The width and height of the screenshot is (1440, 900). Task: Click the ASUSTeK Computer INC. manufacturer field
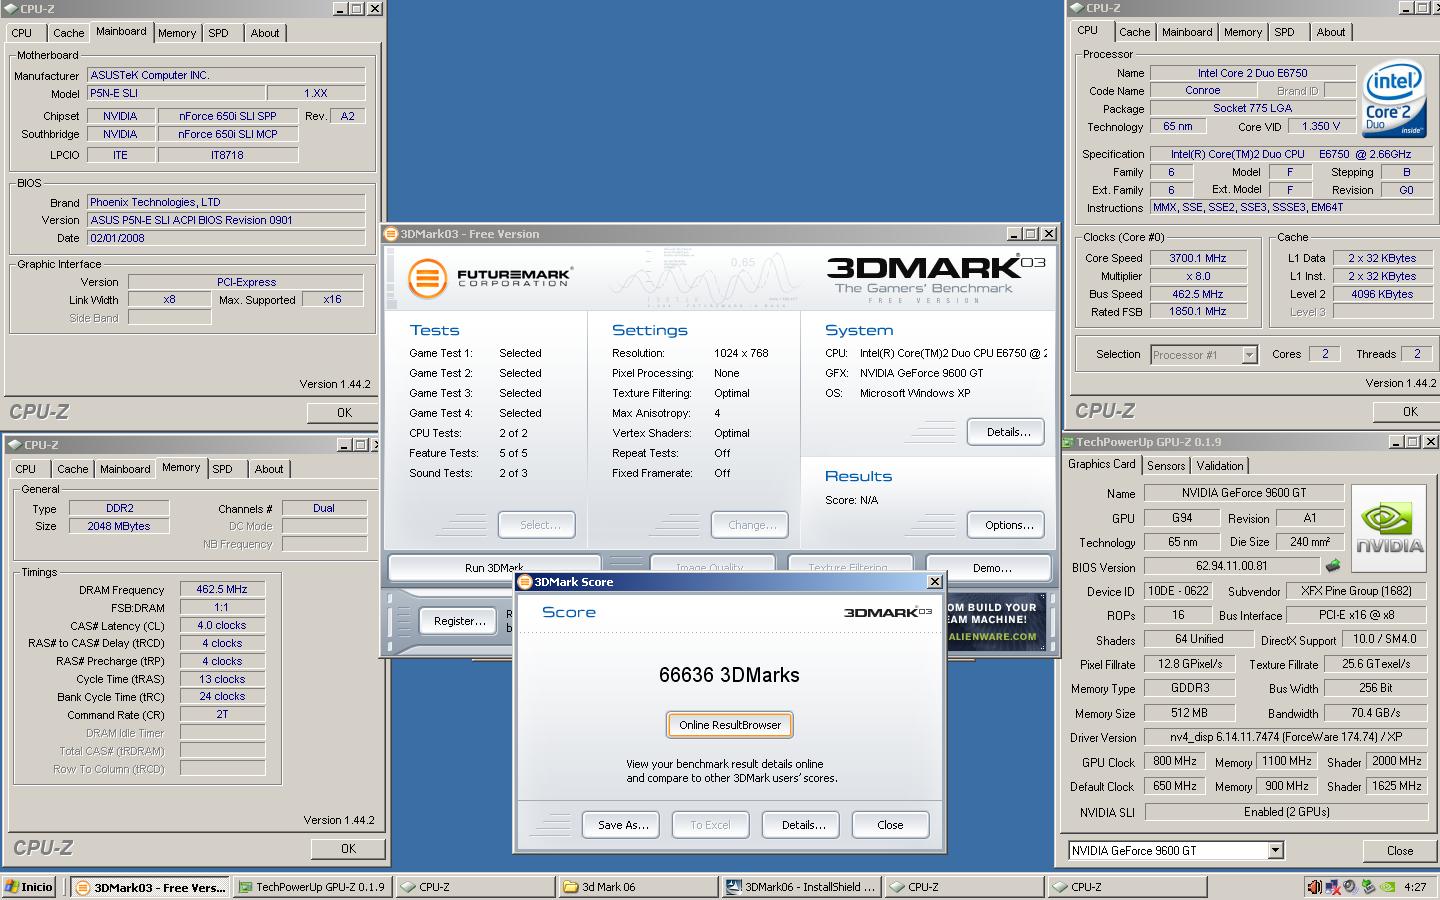[x=226, y=75]
